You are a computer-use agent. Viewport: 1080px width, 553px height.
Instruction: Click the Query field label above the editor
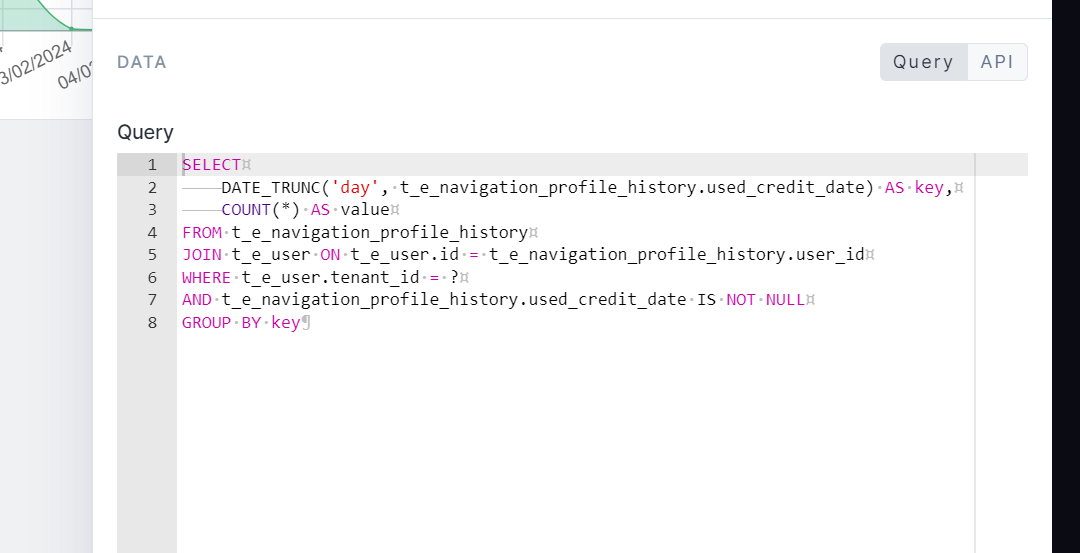[145, 132]
